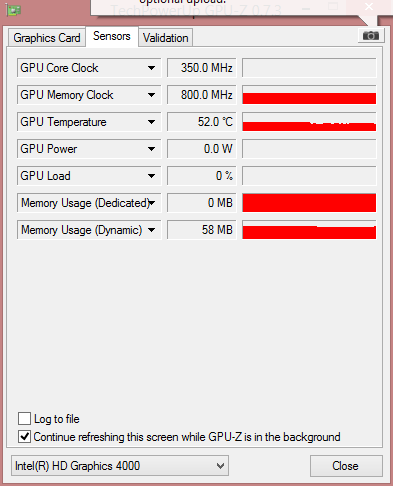Click the GPU Memory Clock history graph
Viewport: 393px width, 486px height.
pyautogui.click(x=309, y=95)
